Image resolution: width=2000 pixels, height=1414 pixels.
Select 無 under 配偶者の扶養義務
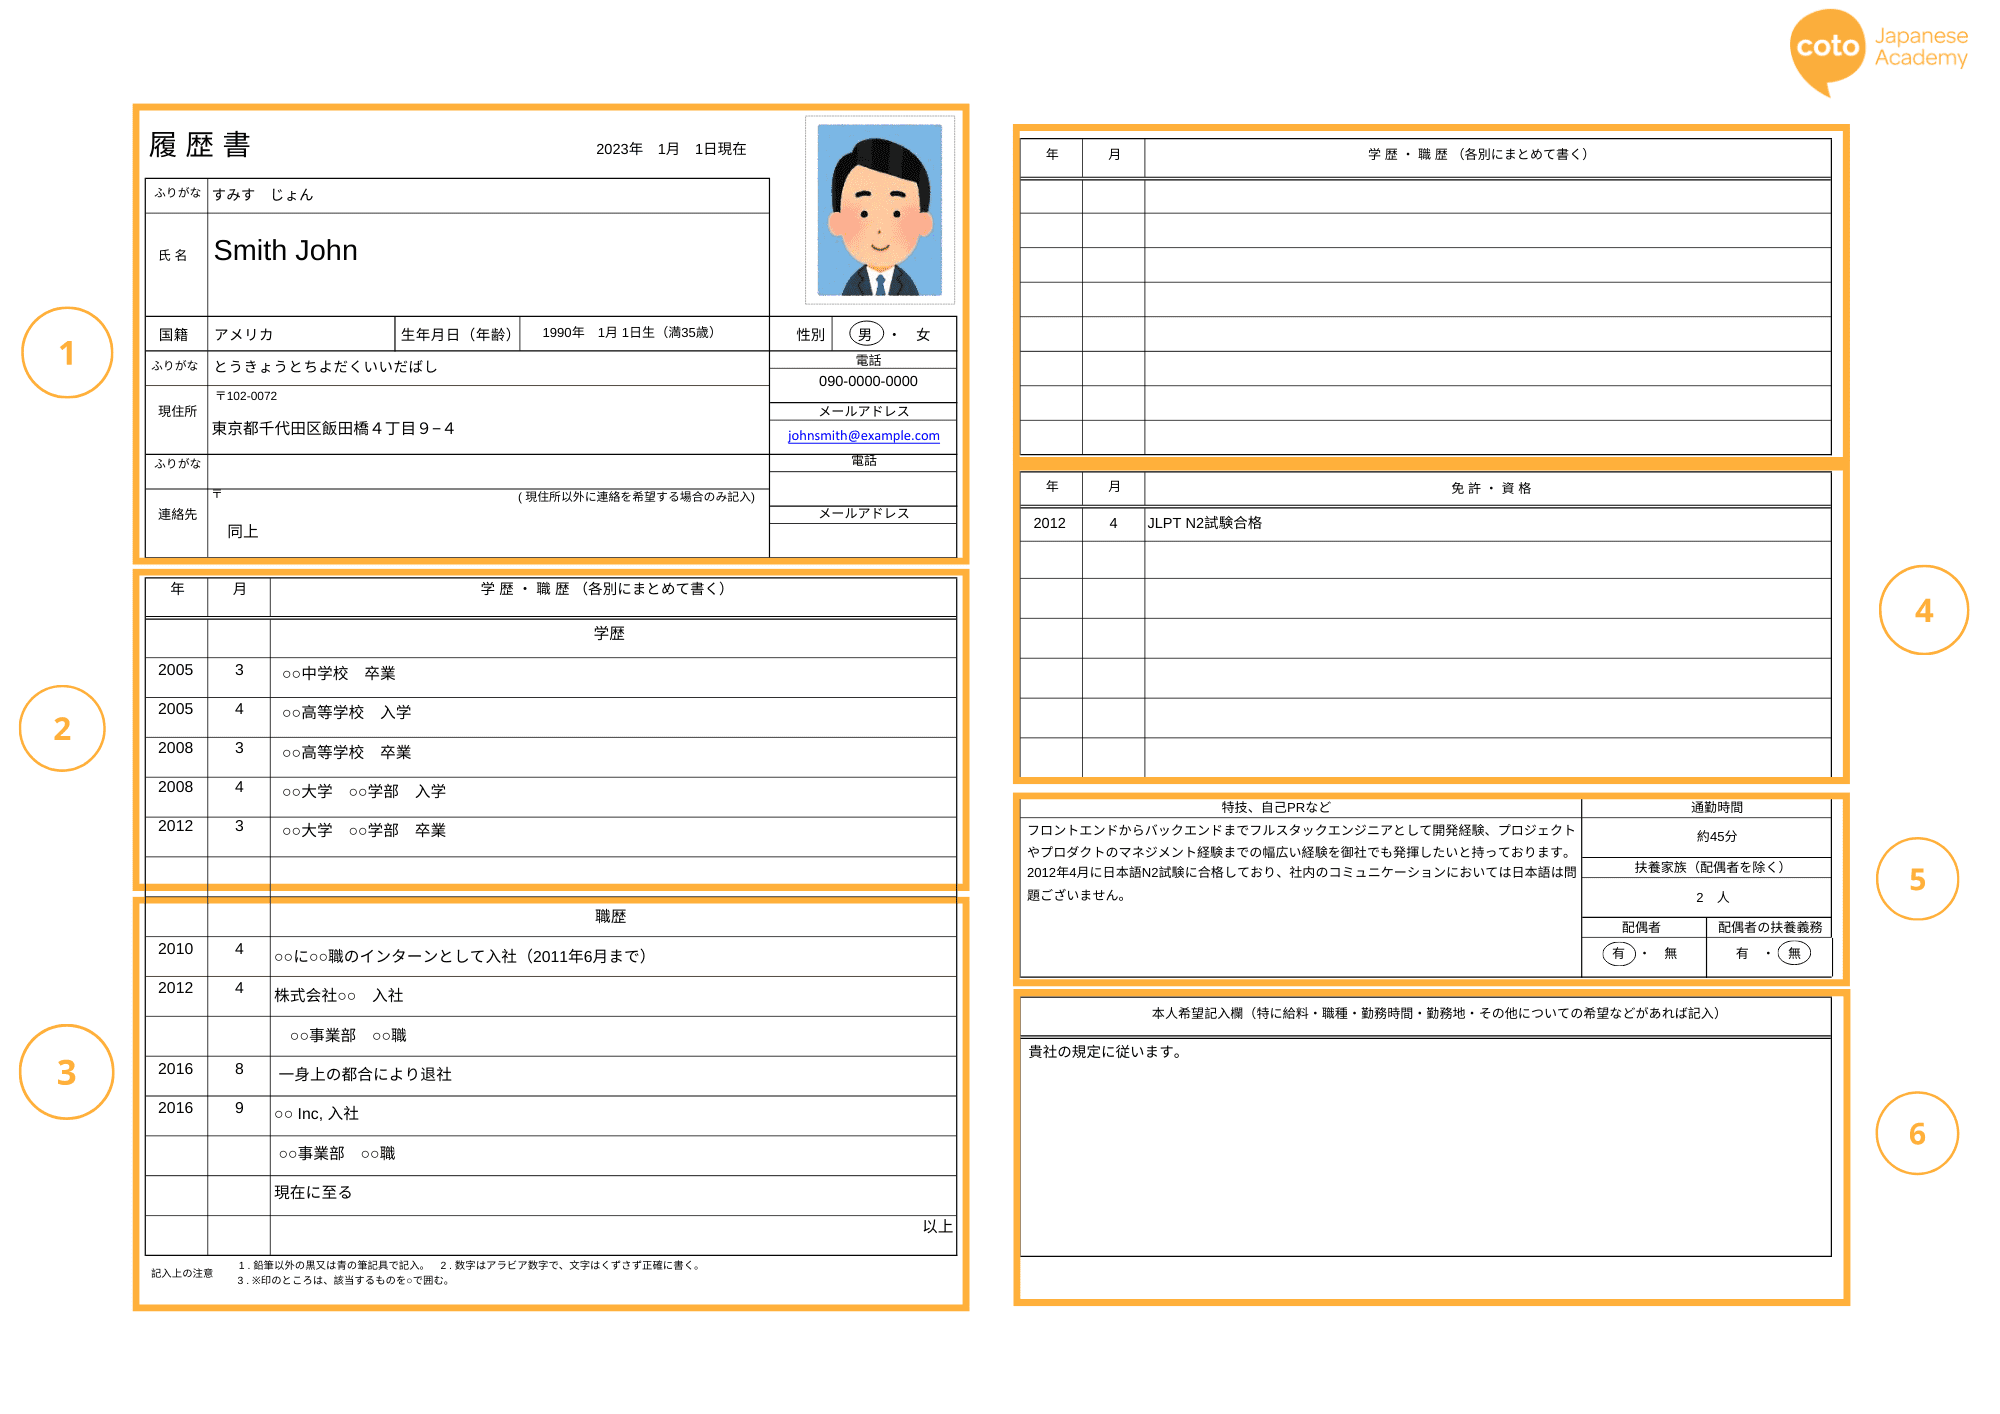coord(1795,954)
